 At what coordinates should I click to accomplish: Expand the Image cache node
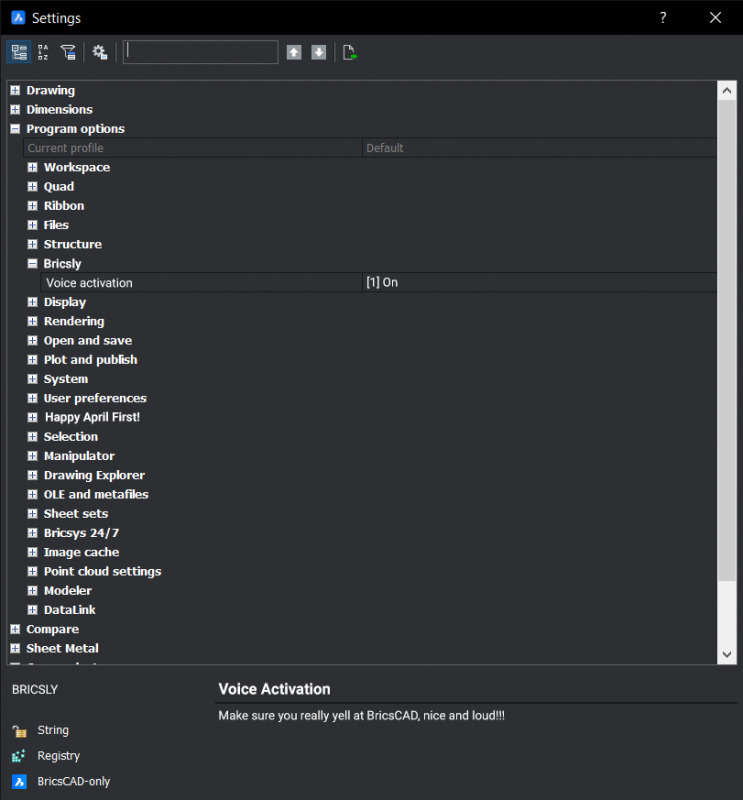tap(32, 553)
